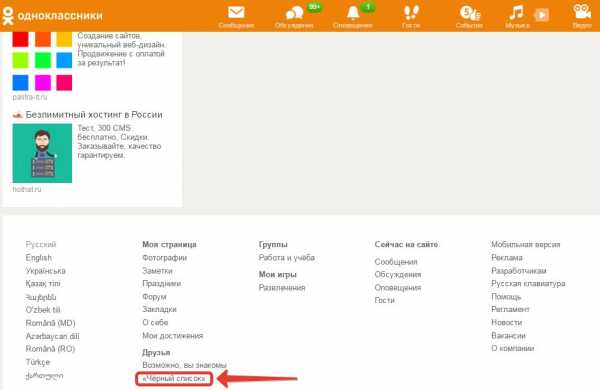Open Фотографии in footer menu
Image resolution: width=600 pixels, height=390 pixels.
[x=165, y=258]
